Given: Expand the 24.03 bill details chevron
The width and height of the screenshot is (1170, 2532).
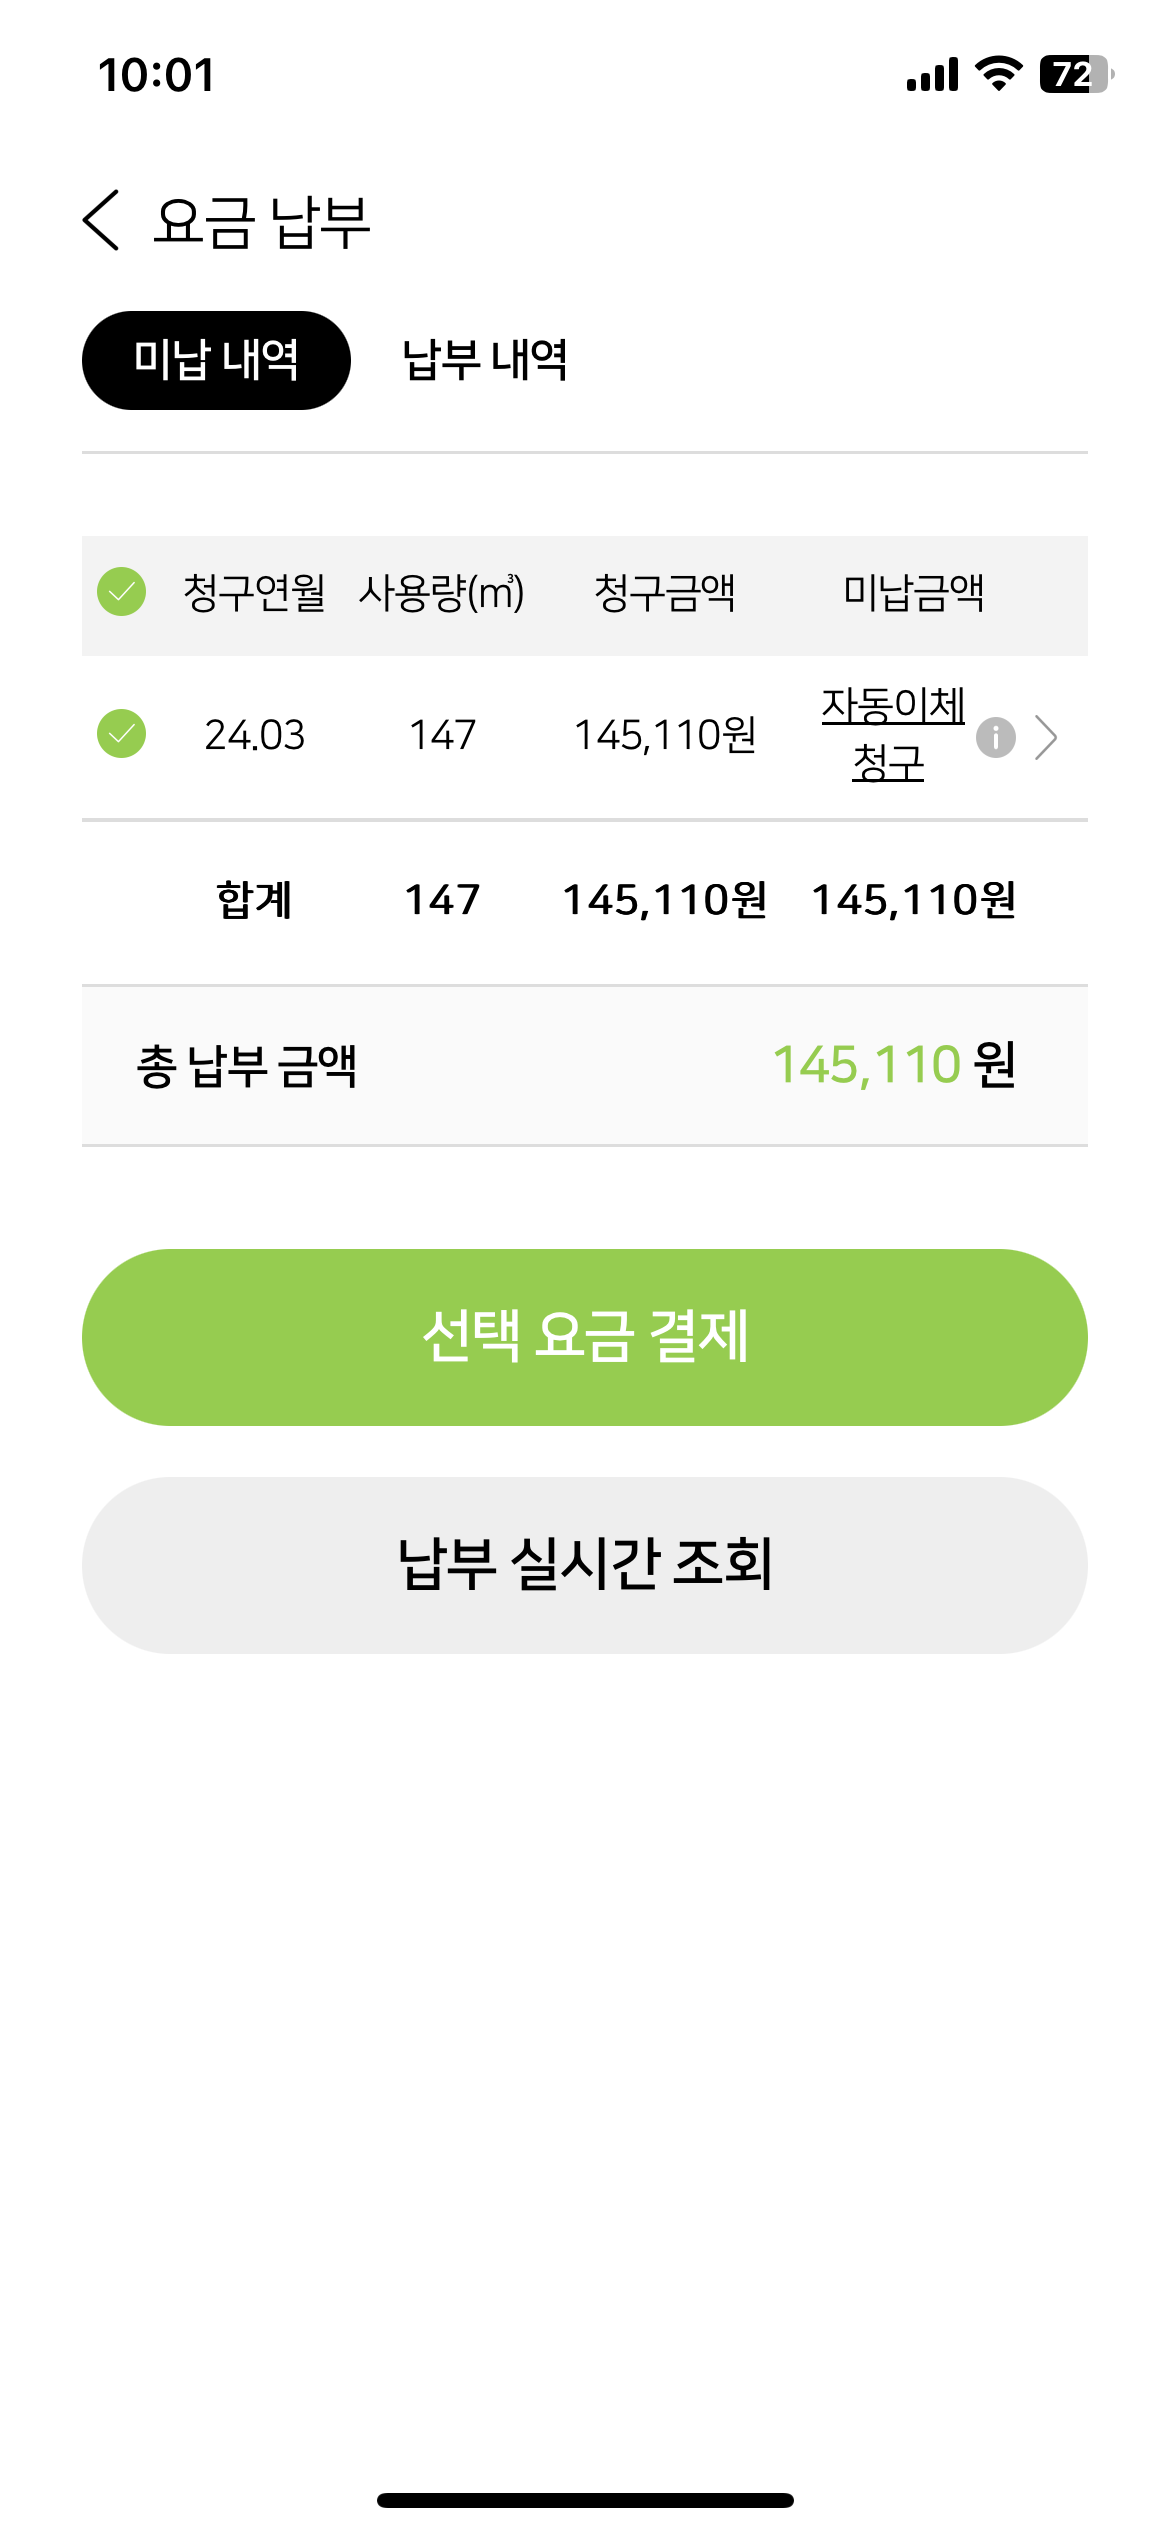Looking at the screenshot, I should tap(1046, 738).
